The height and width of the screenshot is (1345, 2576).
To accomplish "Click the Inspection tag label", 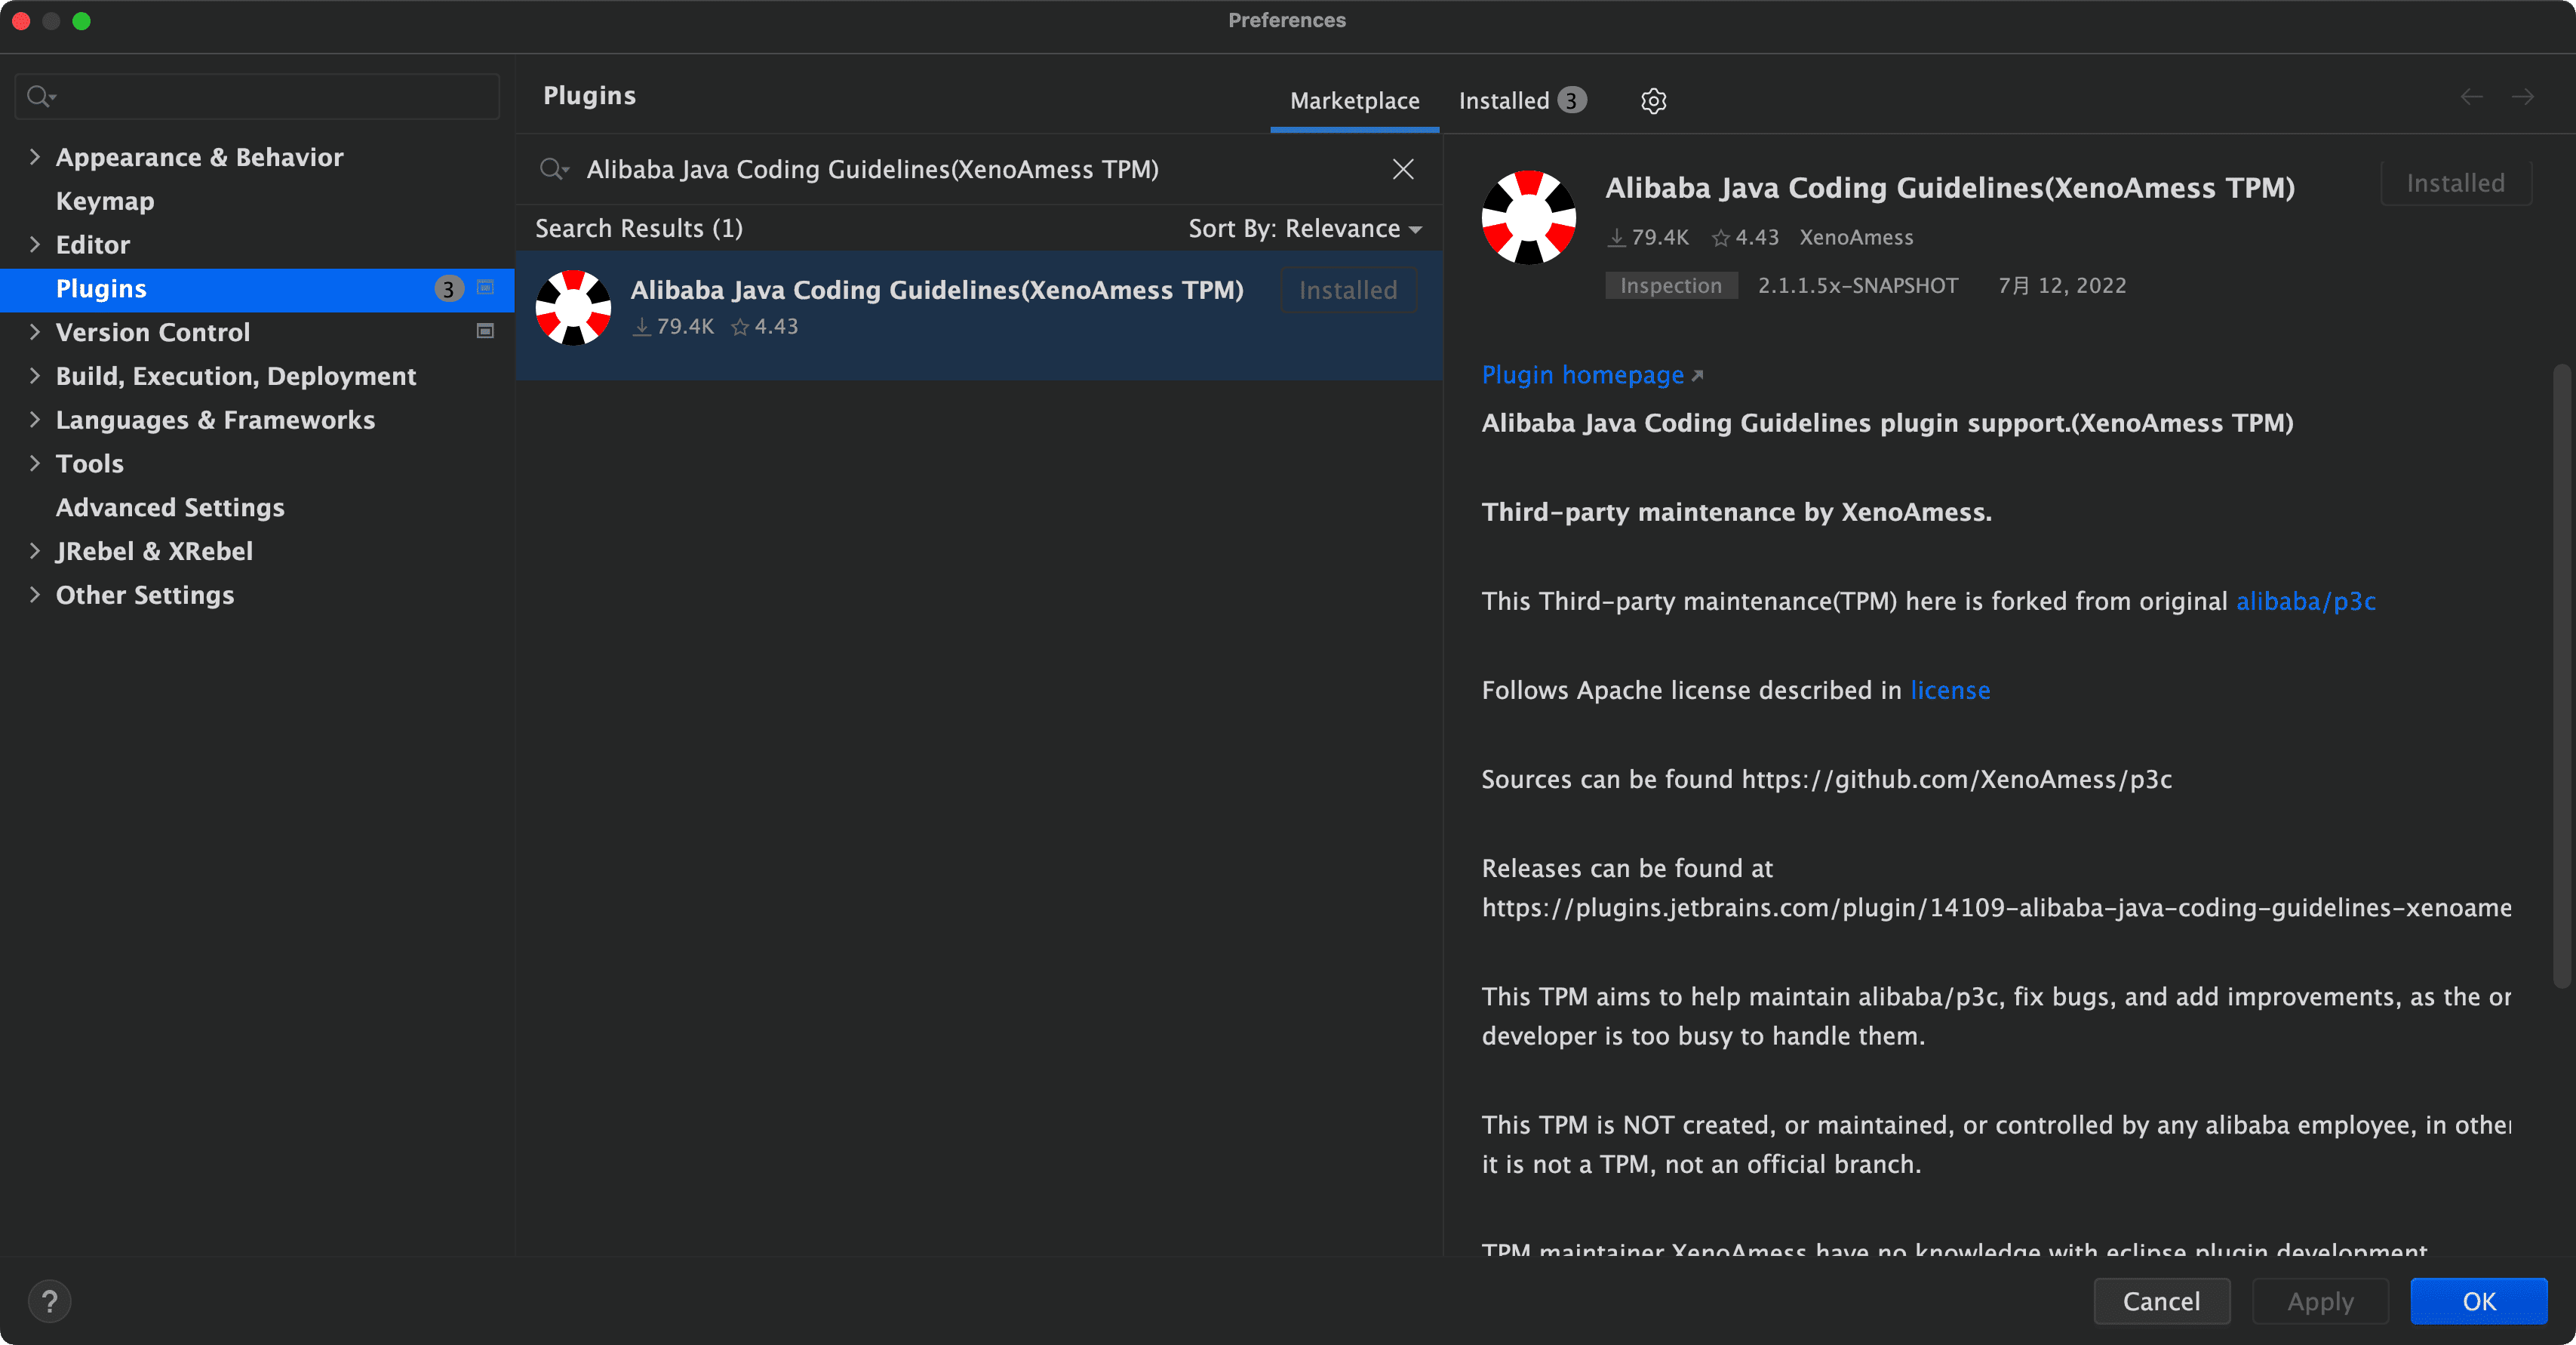I will (1671, 286).
